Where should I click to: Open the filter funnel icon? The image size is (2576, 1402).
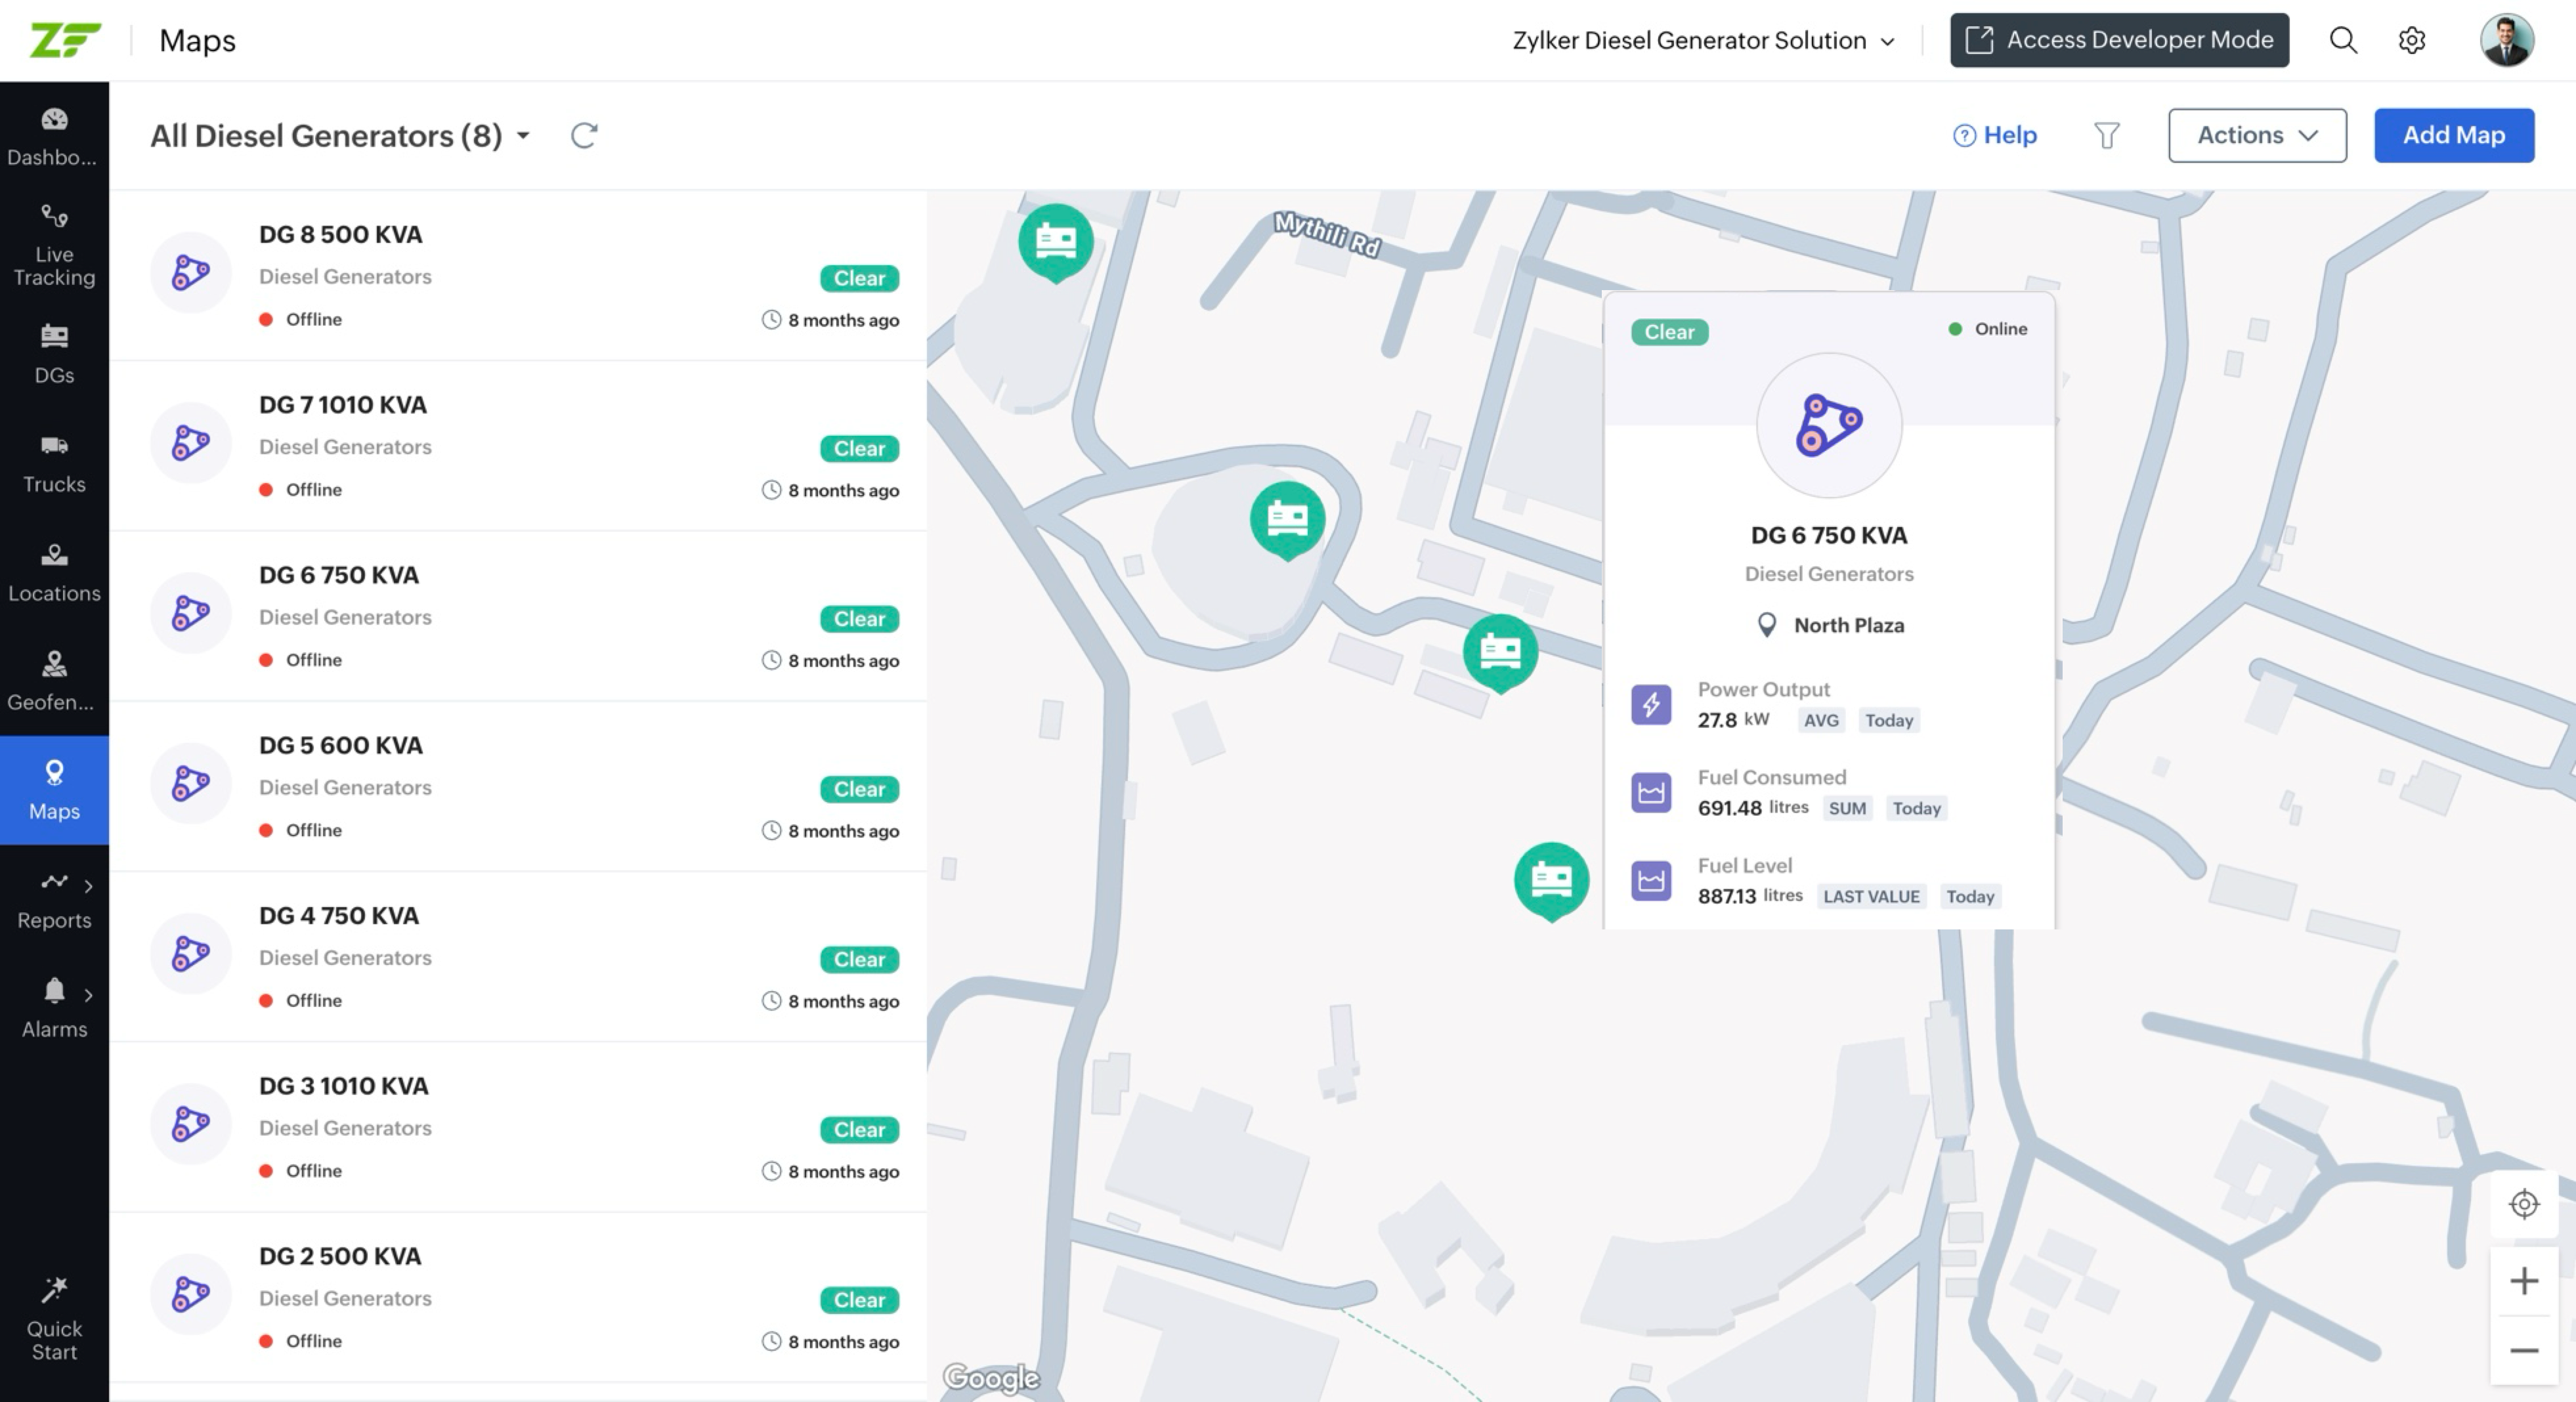click(x=2106, y=135)
